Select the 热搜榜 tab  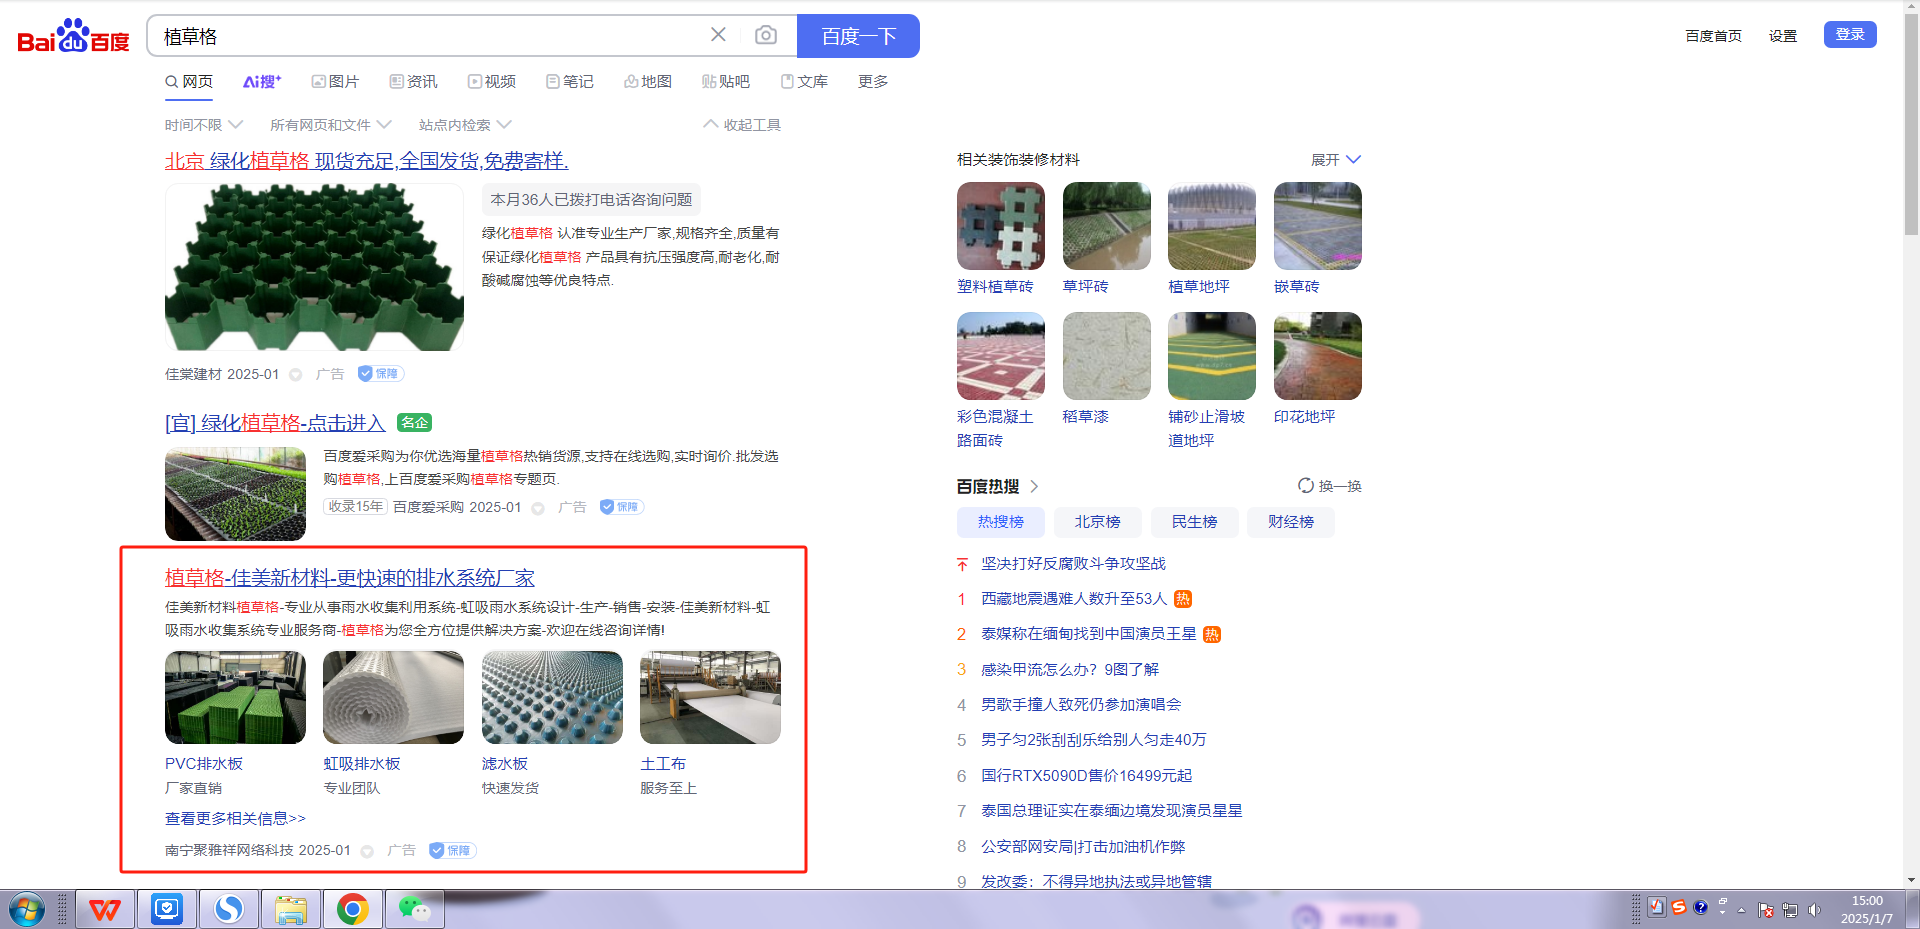tap(1001, 522)
